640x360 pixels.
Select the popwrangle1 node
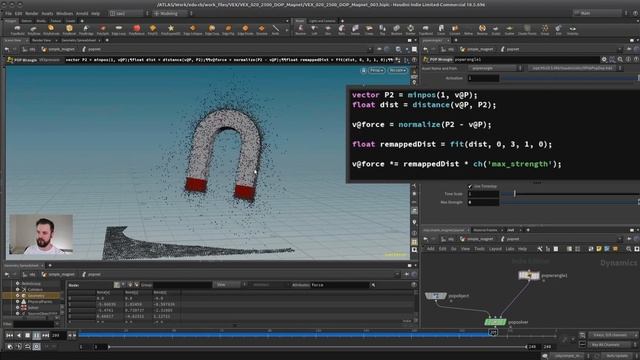529,276
